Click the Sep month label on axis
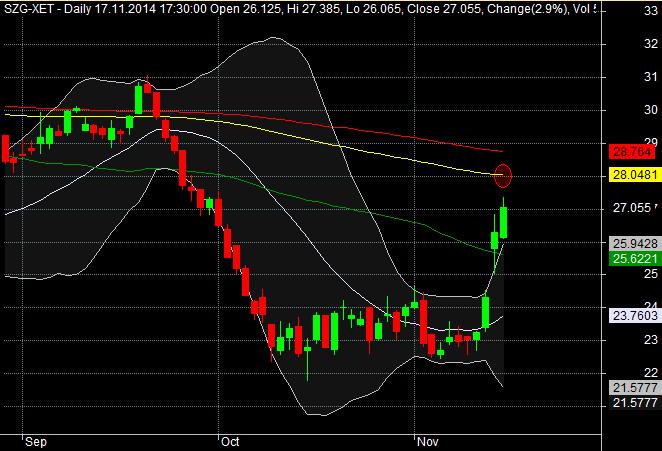Viewport: 662px width, 451px height. point(36,442)
